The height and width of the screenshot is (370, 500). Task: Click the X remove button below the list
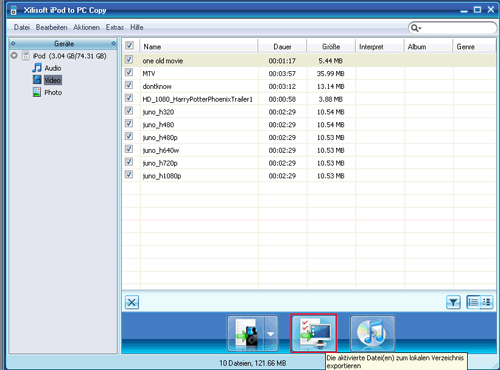(x=132, y=303)
